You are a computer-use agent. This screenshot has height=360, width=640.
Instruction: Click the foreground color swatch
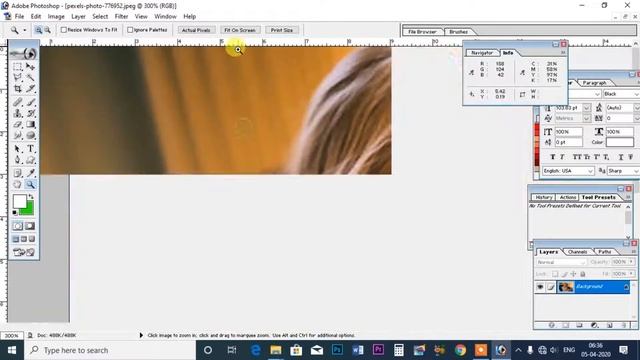point(19,201)
